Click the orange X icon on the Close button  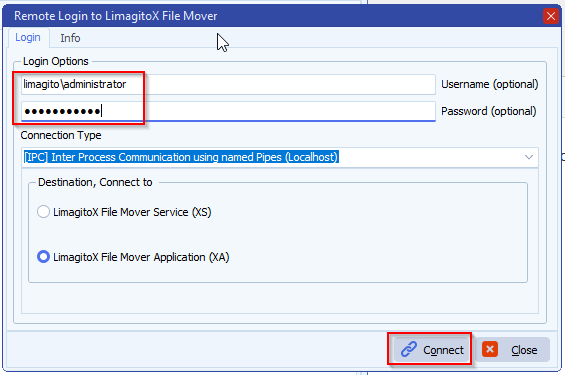490,349
